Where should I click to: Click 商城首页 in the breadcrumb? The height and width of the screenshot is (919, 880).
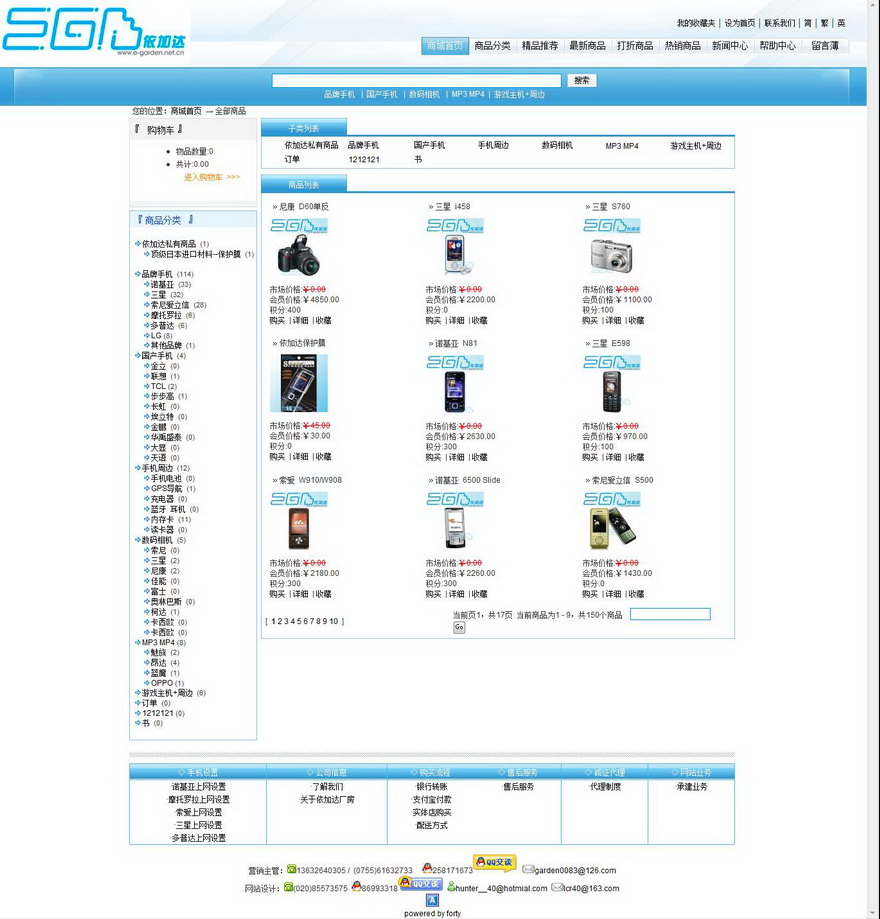click(186, 111)
